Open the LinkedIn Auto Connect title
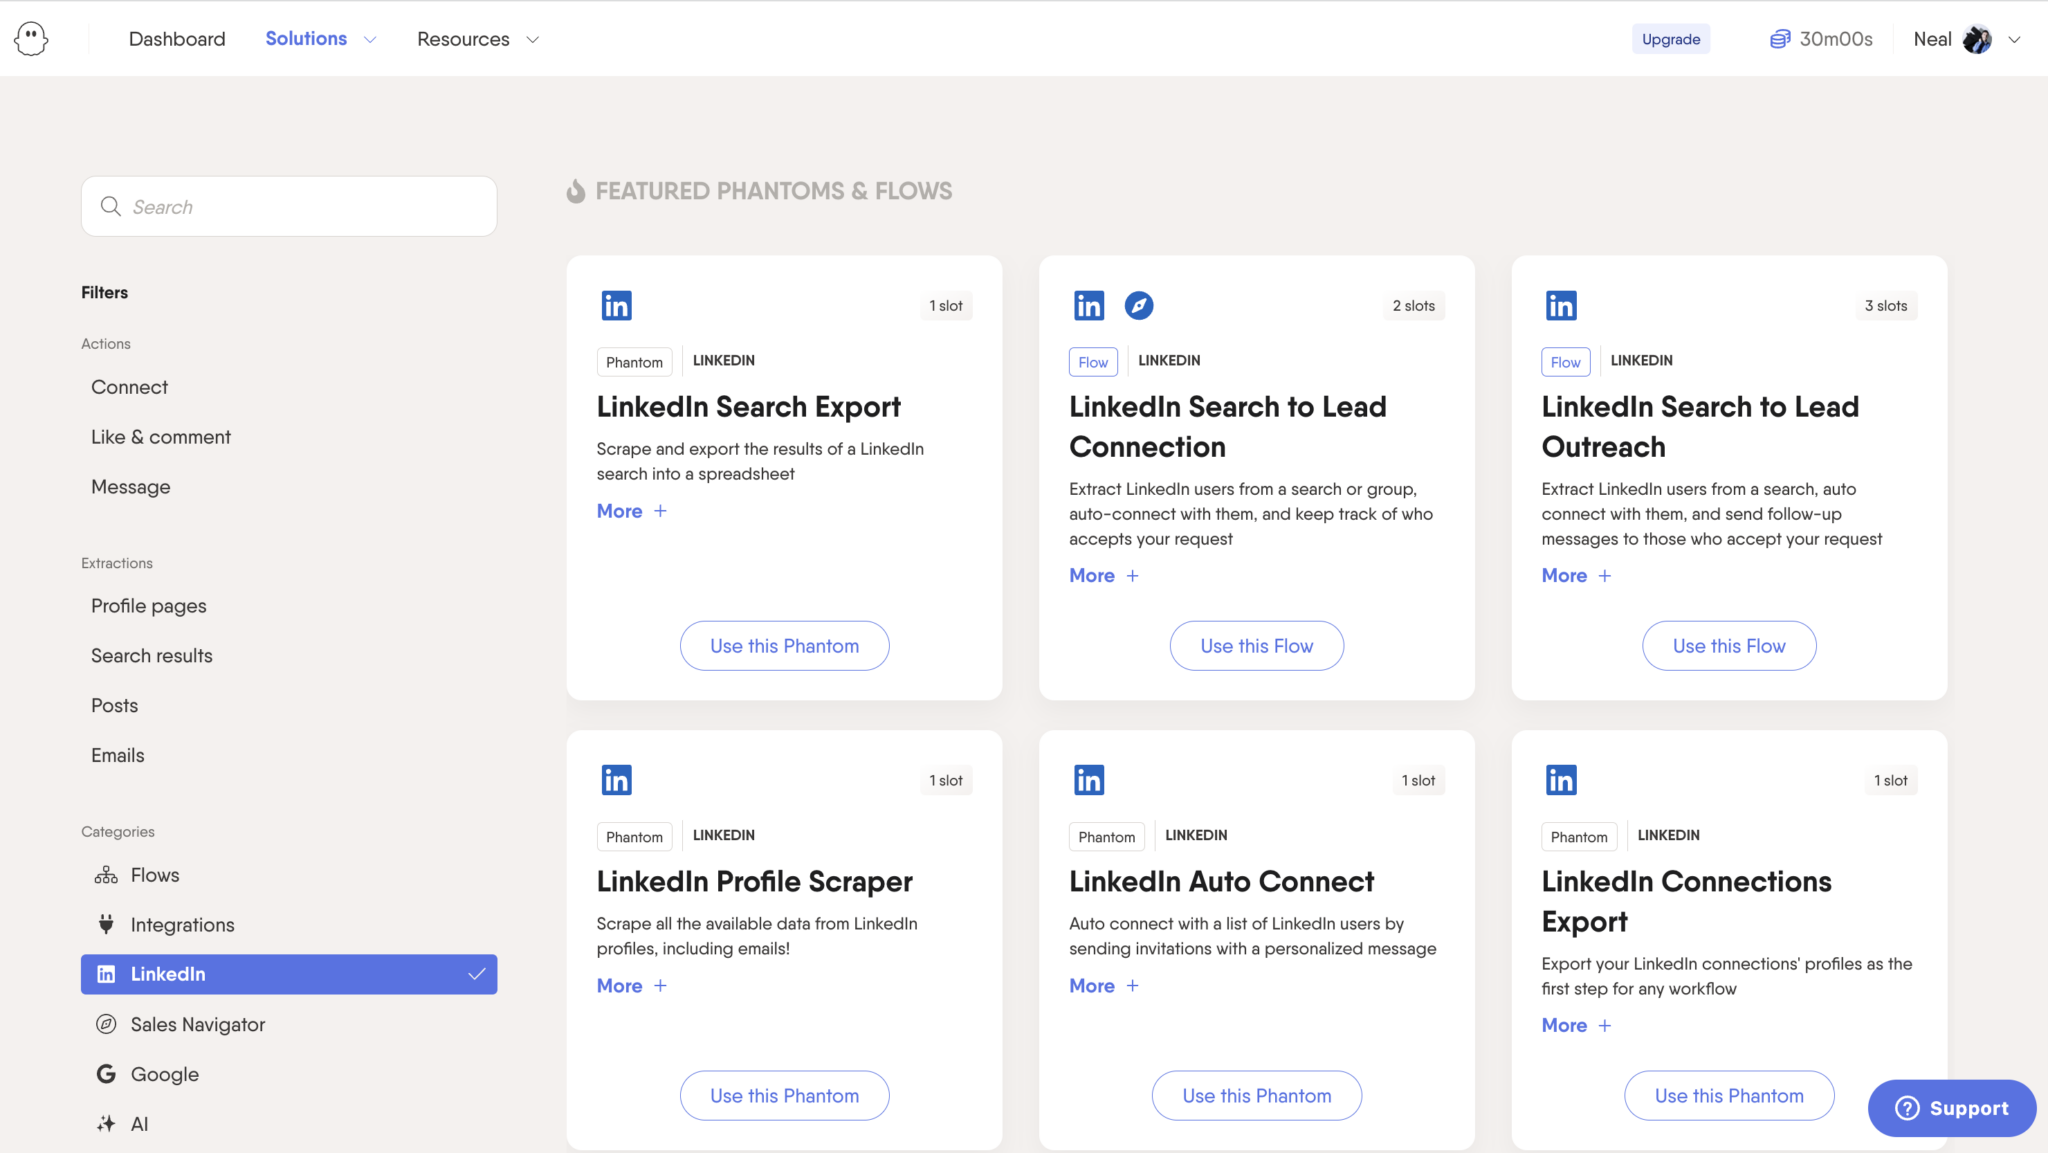The width and height of the screenshot is (2048, 1153). (1222, 882)
